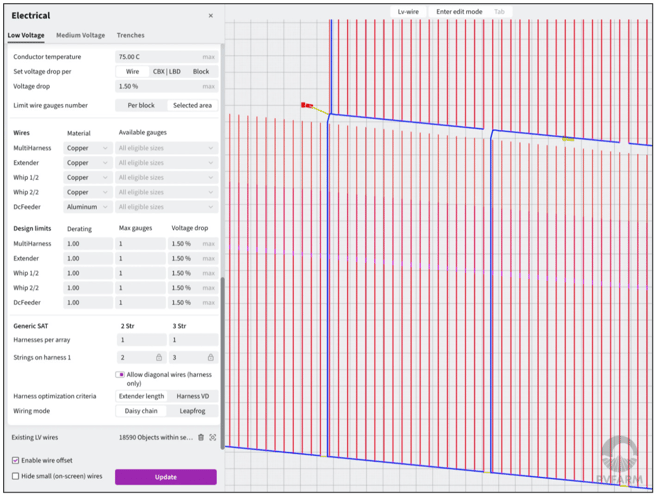The image size is (657, 495).
Task: Open Trenches tab
Action: [x=130, y=35]
